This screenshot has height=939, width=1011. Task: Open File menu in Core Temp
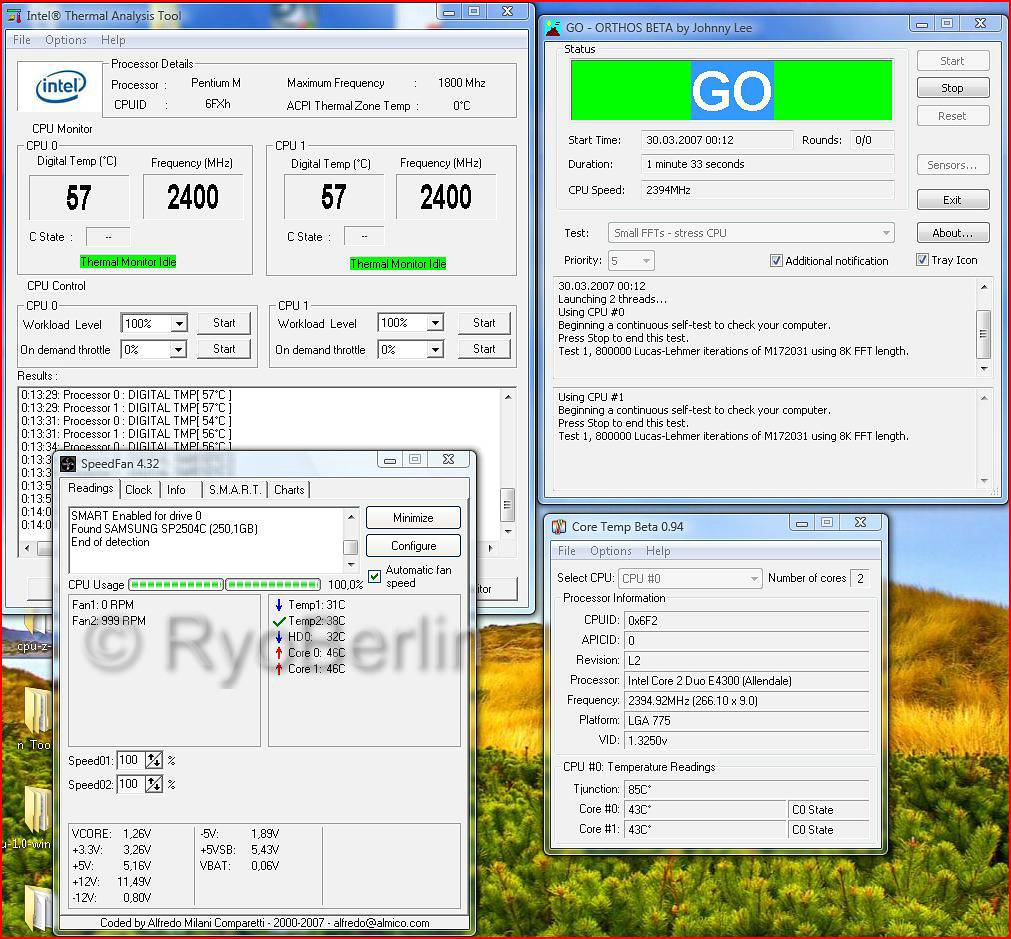click(567, 551)
